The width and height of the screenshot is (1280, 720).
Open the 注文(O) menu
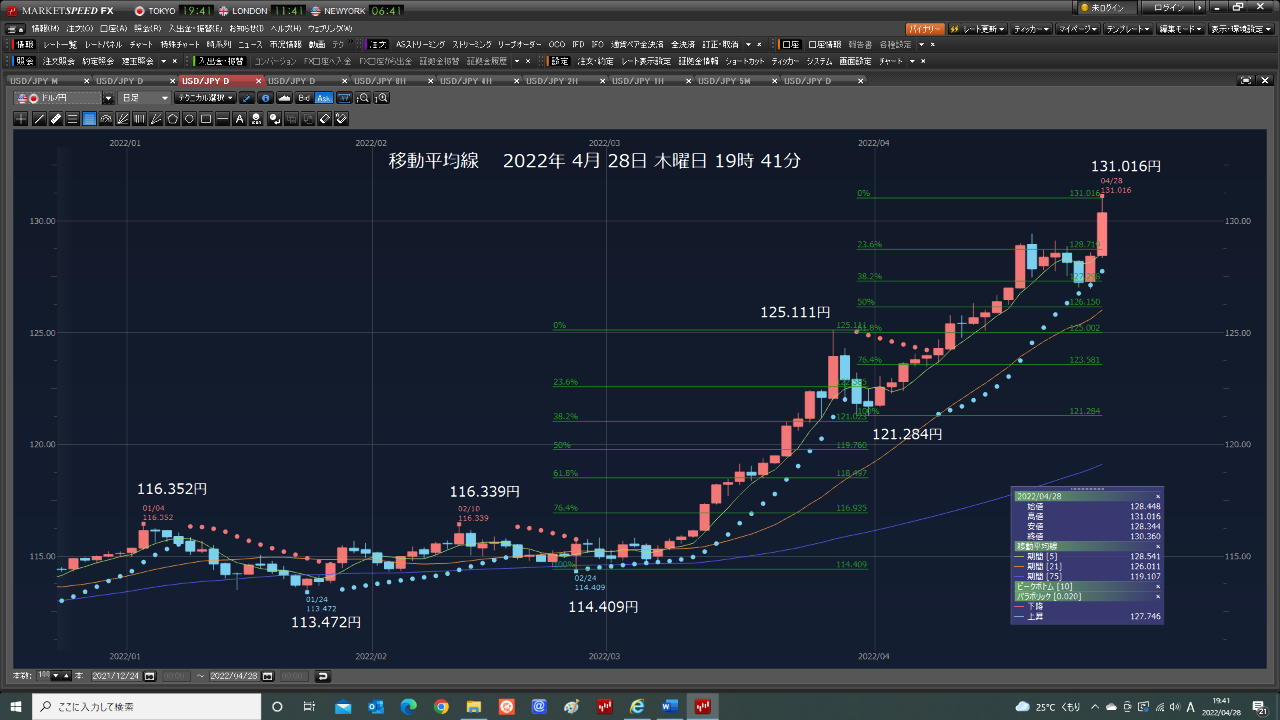(80, 28)
